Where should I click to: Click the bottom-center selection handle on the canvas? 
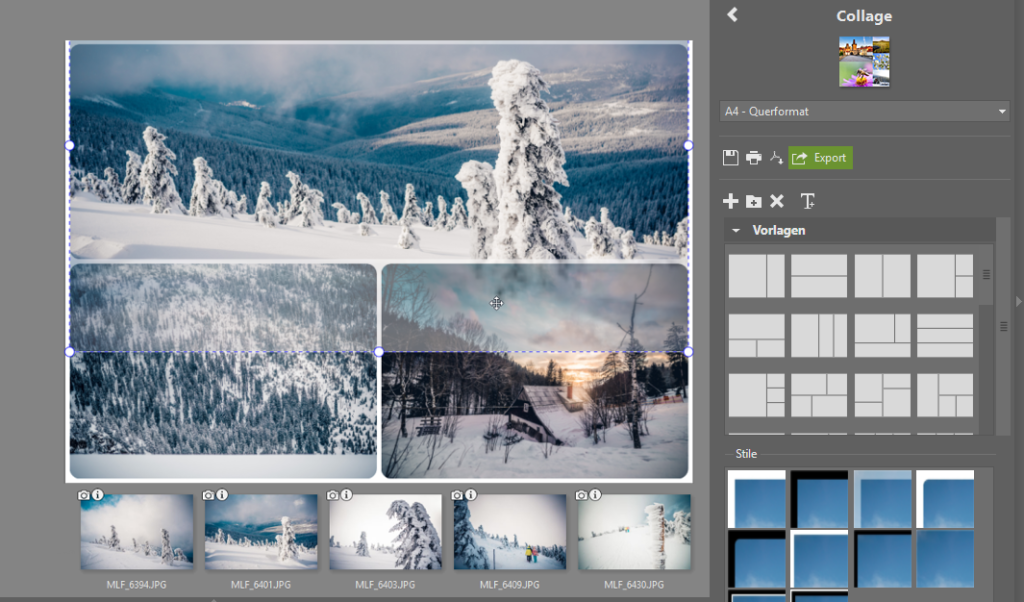[x=379, y=352]
